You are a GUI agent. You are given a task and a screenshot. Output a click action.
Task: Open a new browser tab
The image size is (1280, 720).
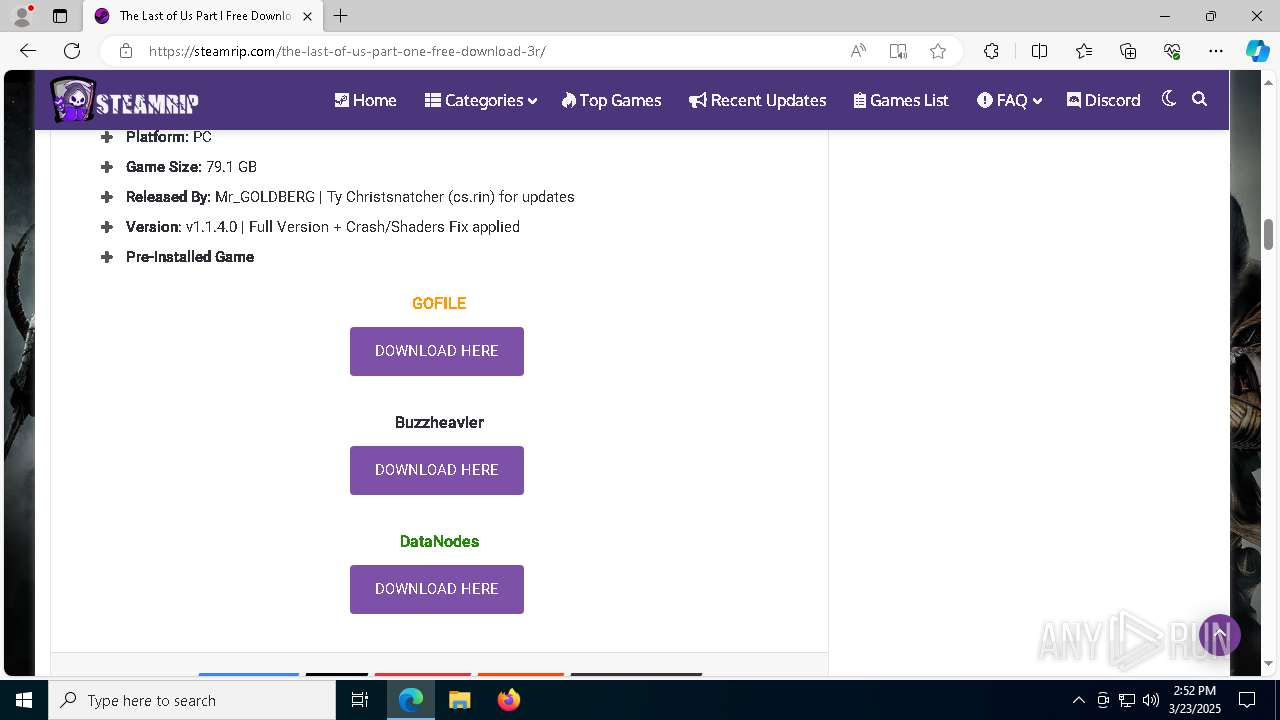(x=341, y=16)
